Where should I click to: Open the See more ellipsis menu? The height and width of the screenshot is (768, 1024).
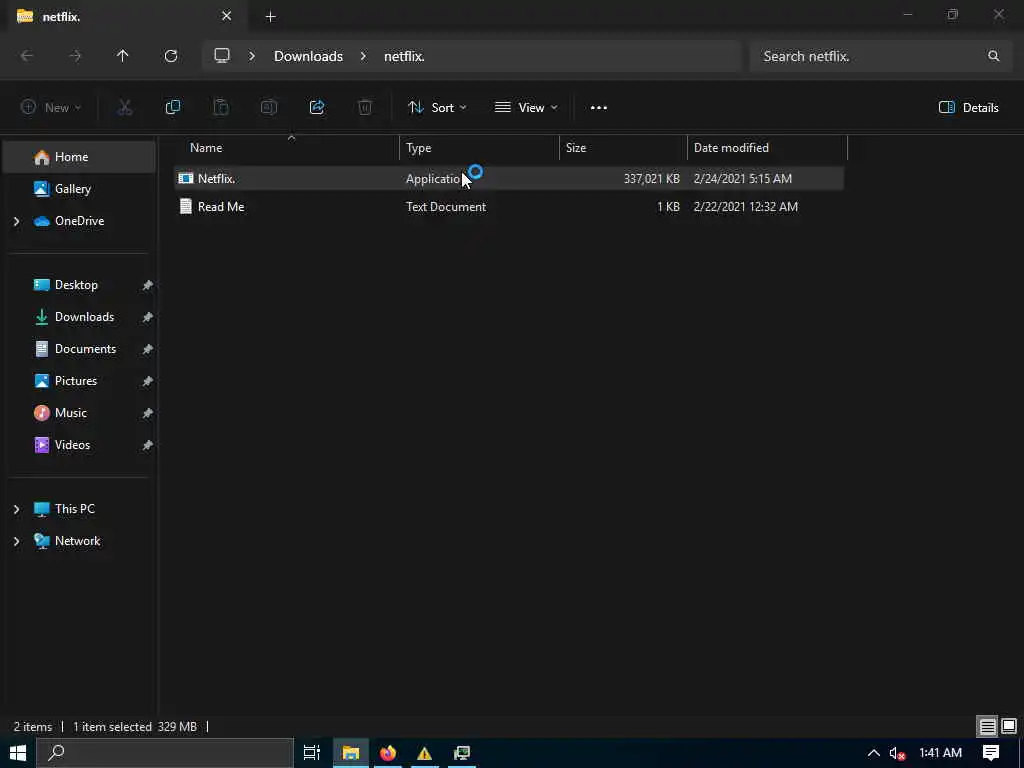click(x=599, y=108)
